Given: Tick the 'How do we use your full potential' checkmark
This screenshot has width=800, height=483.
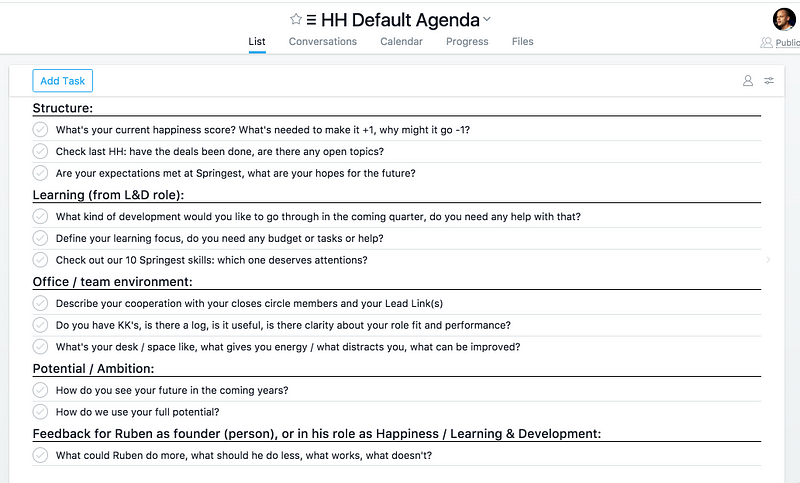Looking at the screenshot, I should pyautogui.click(x=40, y=412).
